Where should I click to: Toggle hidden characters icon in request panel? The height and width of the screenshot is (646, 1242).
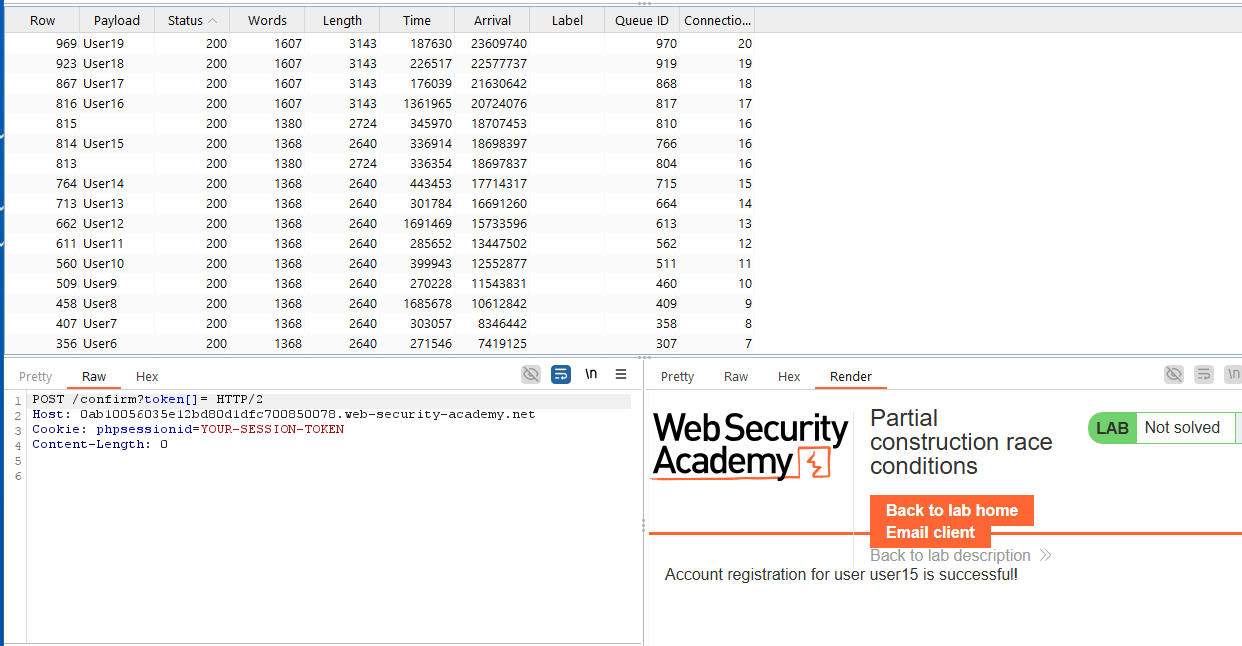pyautogui.click(x=531, y=374)
